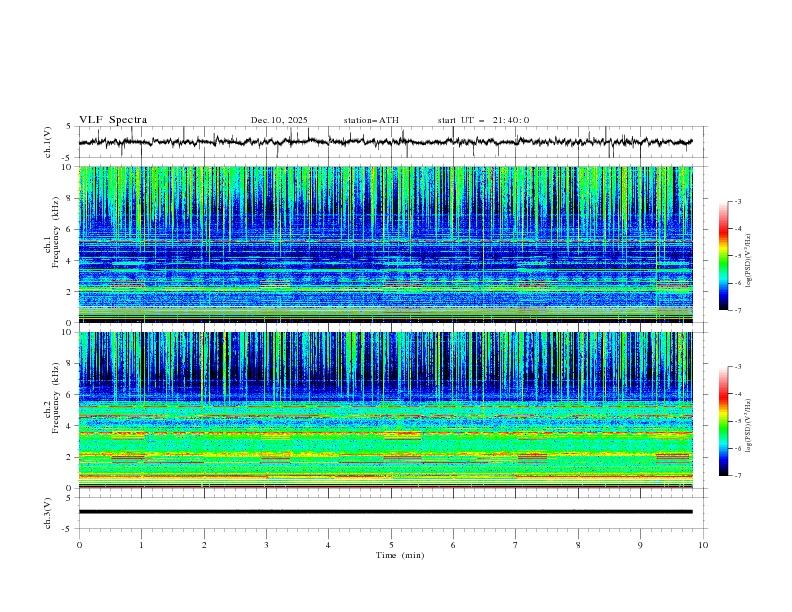Click the ch.1 'Frequency (kHz)' axis label
792x612 pixels.
coord(56,232)
